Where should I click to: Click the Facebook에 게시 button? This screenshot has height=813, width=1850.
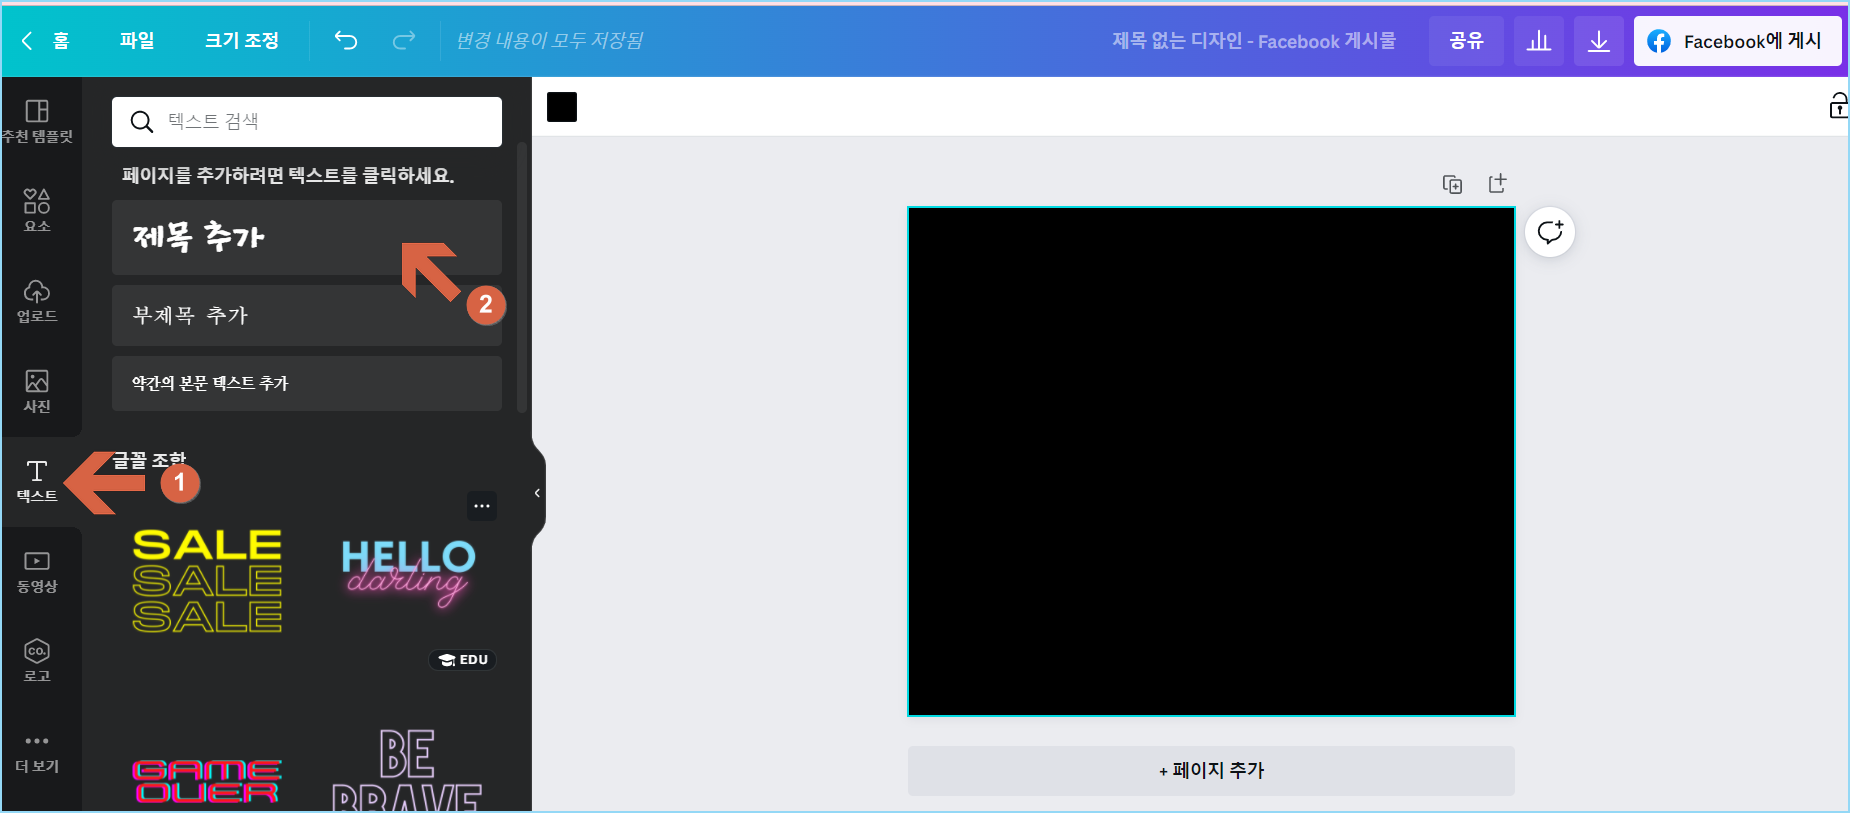pos(1737,41)
